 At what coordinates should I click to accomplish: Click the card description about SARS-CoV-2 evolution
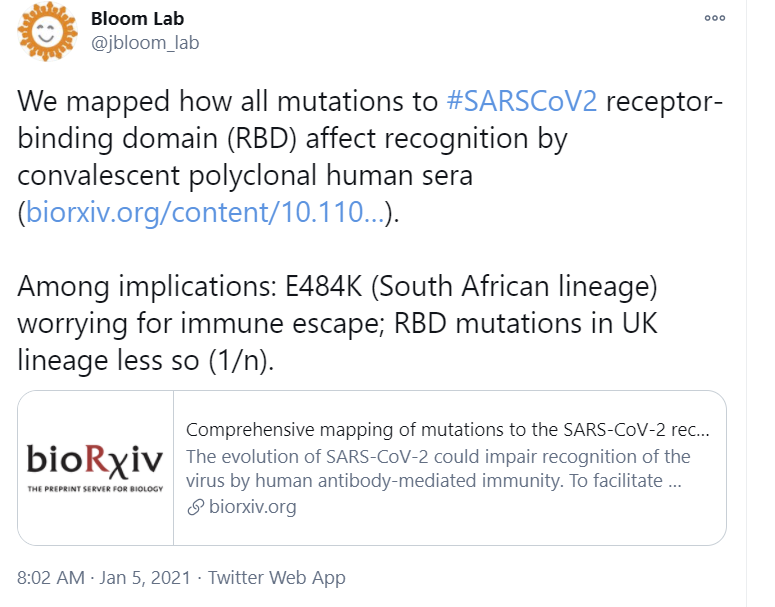pos(438,468)
